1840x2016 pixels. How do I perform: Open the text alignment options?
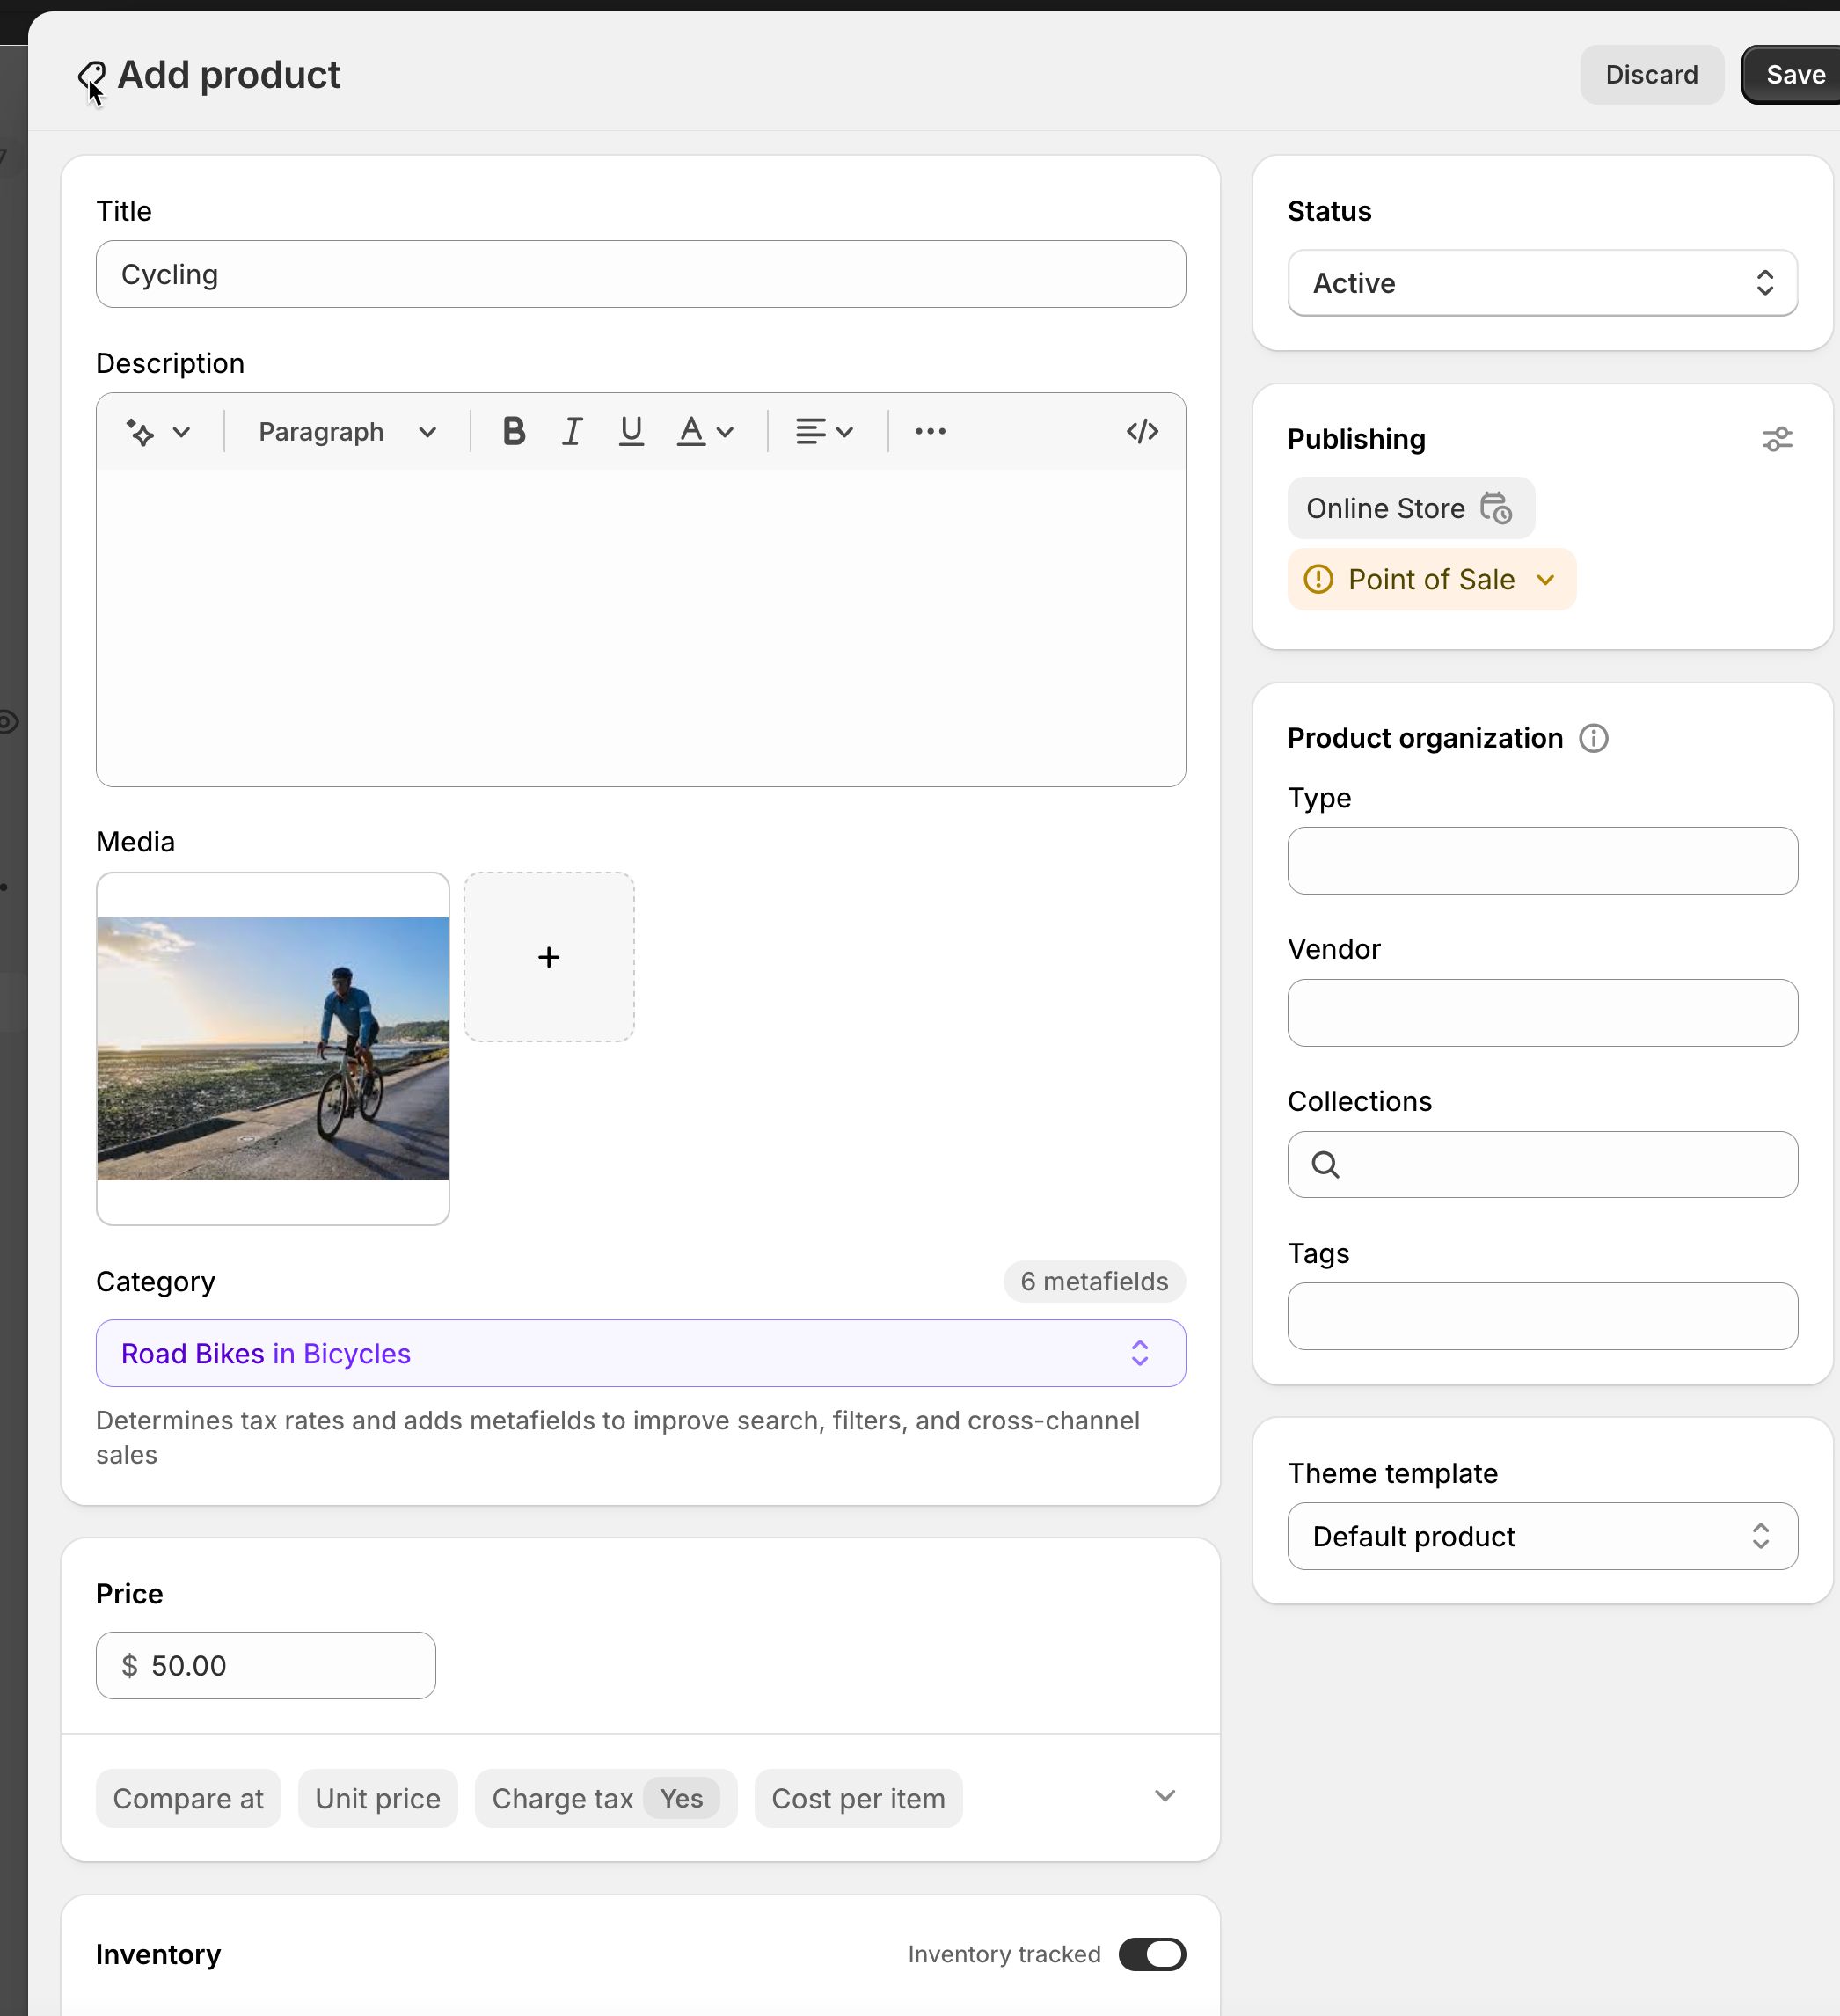823,431
